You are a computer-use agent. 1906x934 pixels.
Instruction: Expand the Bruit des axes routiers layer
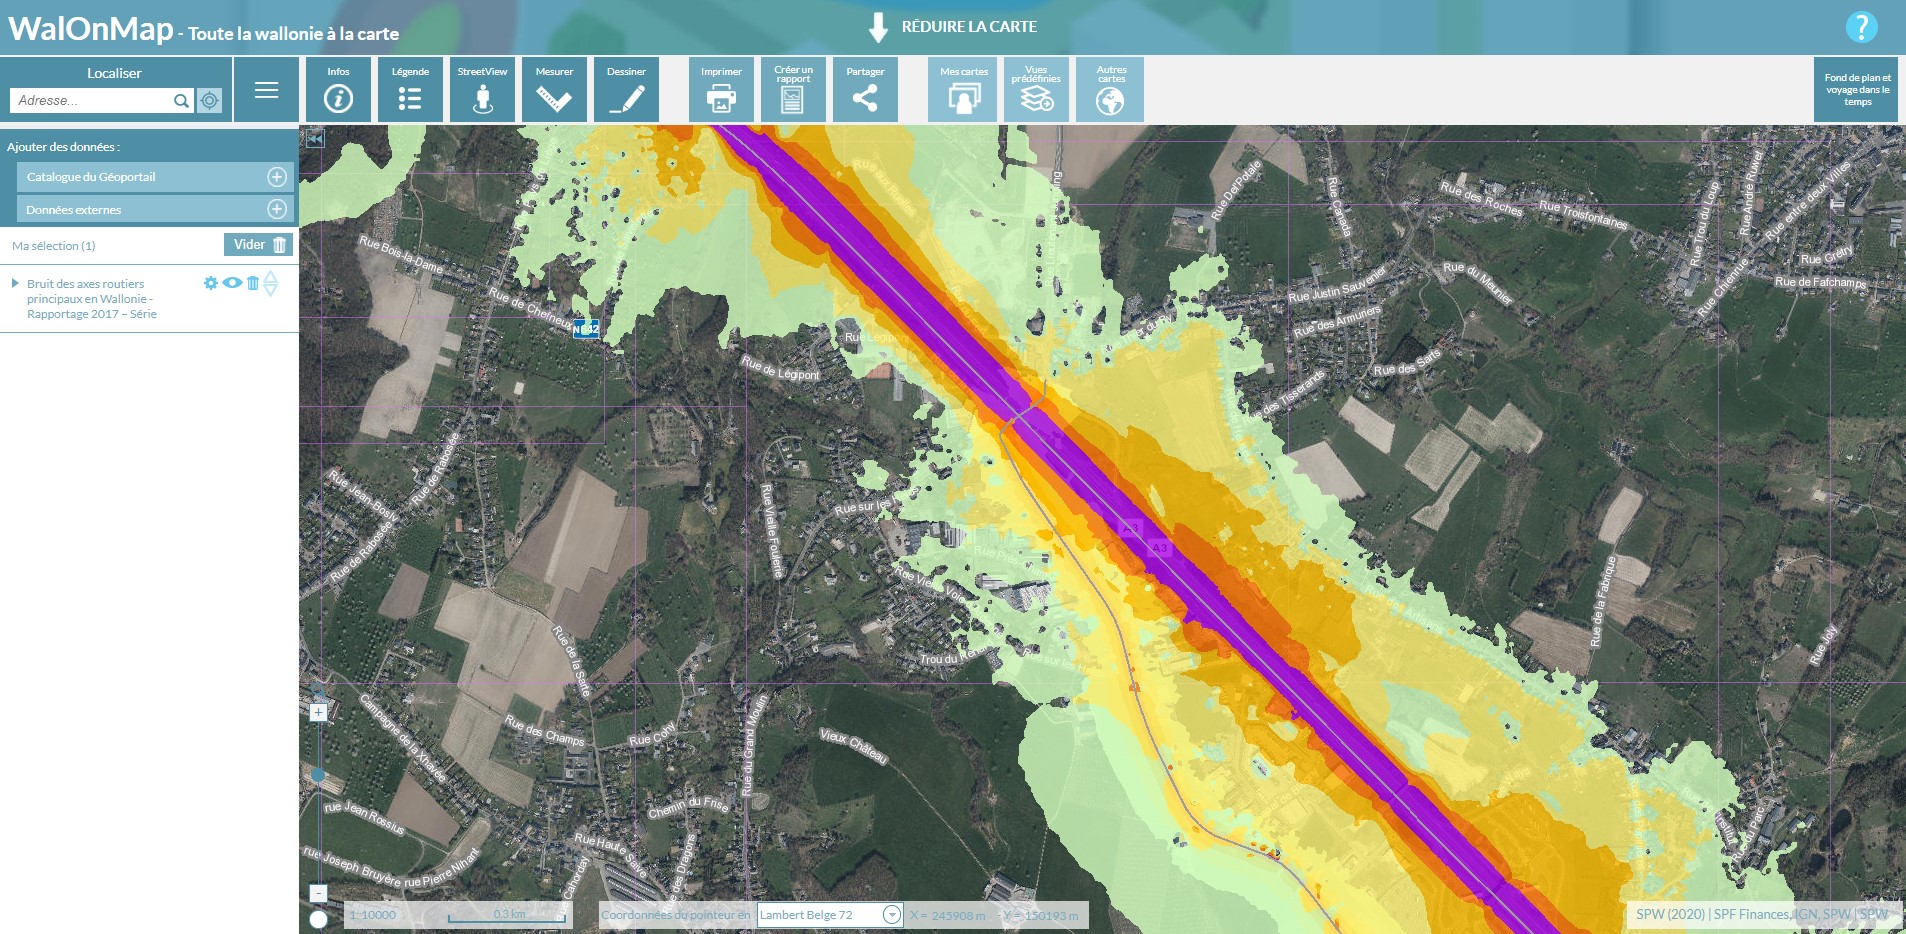click(15, 284)
